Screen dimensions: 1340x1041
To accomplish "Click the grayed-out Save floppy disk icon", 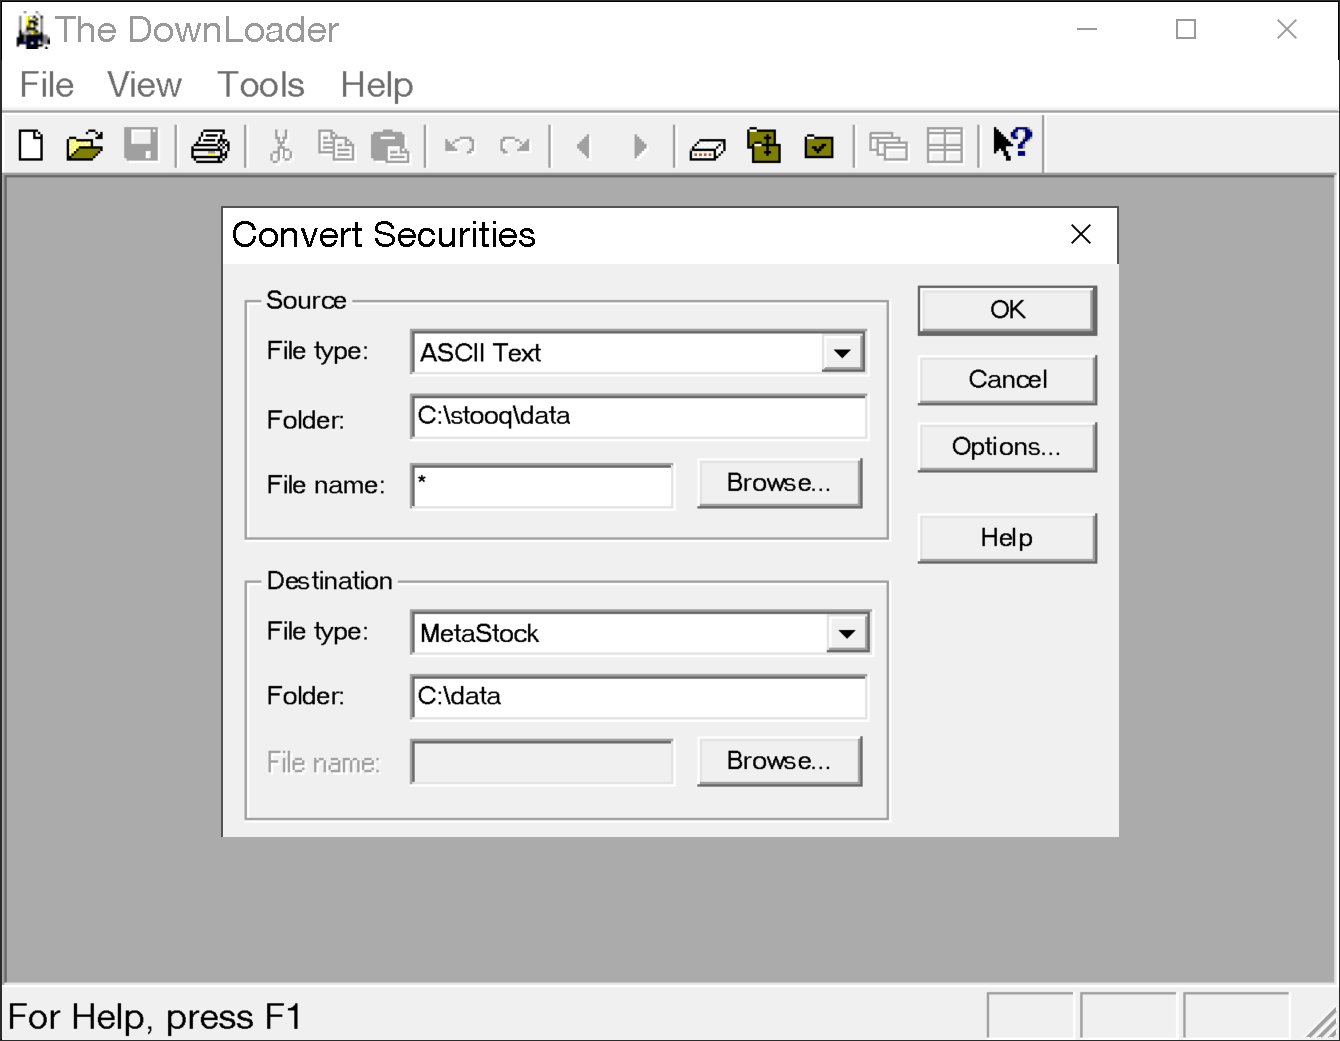I will 141,146.
